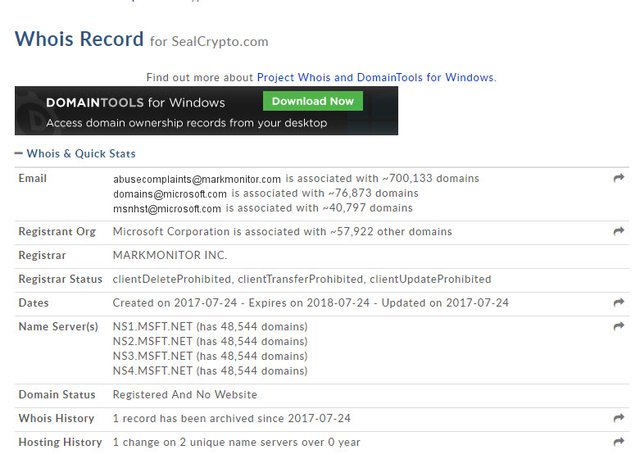This screenshot has width=640, height=455.
Task: Click the Download Now button
Action: [x=312, y=101]
